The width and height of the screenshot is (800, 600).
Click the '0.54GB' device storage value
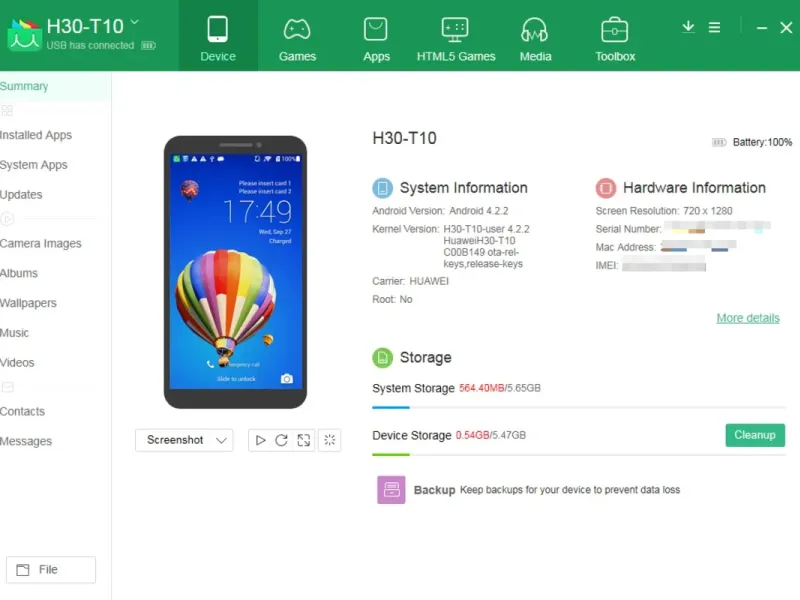(x=472, y=435)
